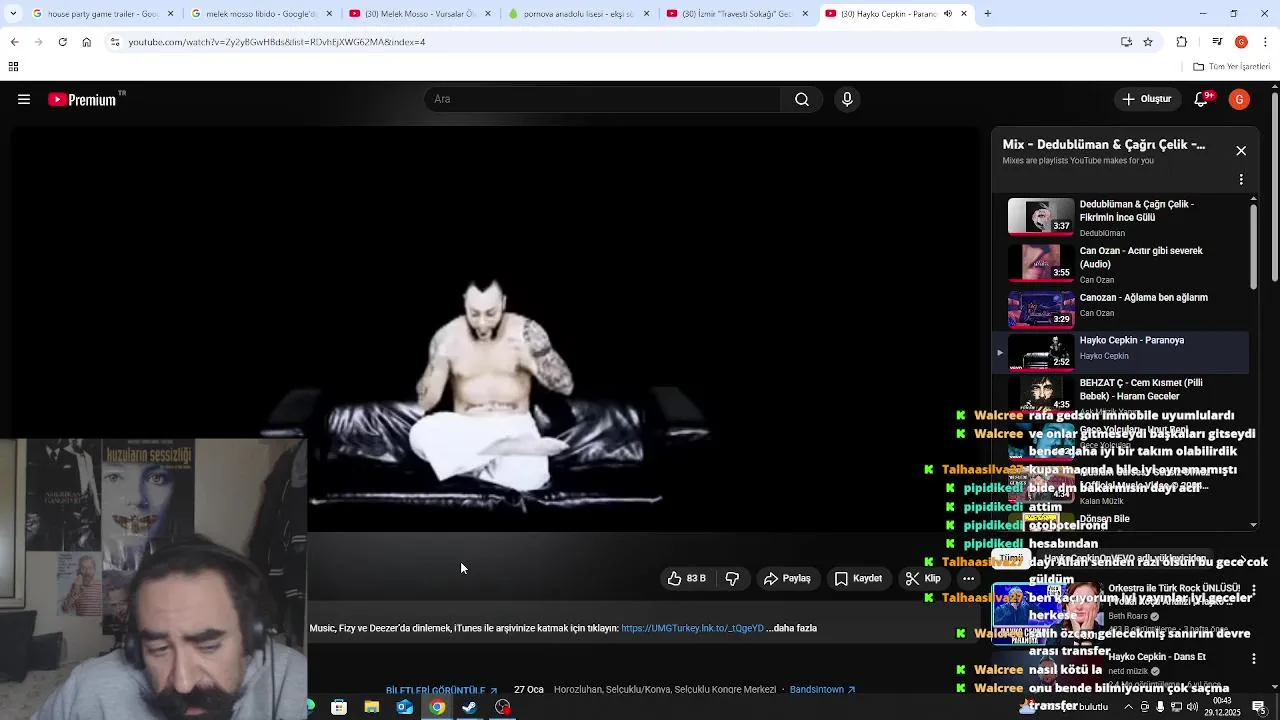Open Windows notification center icon
Viewport: 1280px width, 720px height.
click(x=1259, y=707)
